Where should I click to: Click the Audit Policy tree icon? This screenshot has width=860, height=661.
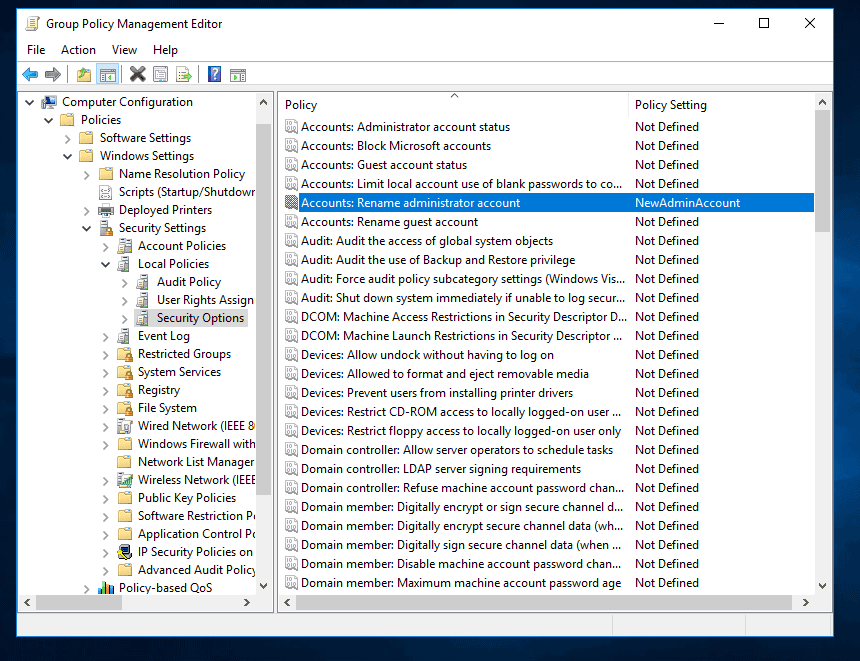[x=143, y=282]
